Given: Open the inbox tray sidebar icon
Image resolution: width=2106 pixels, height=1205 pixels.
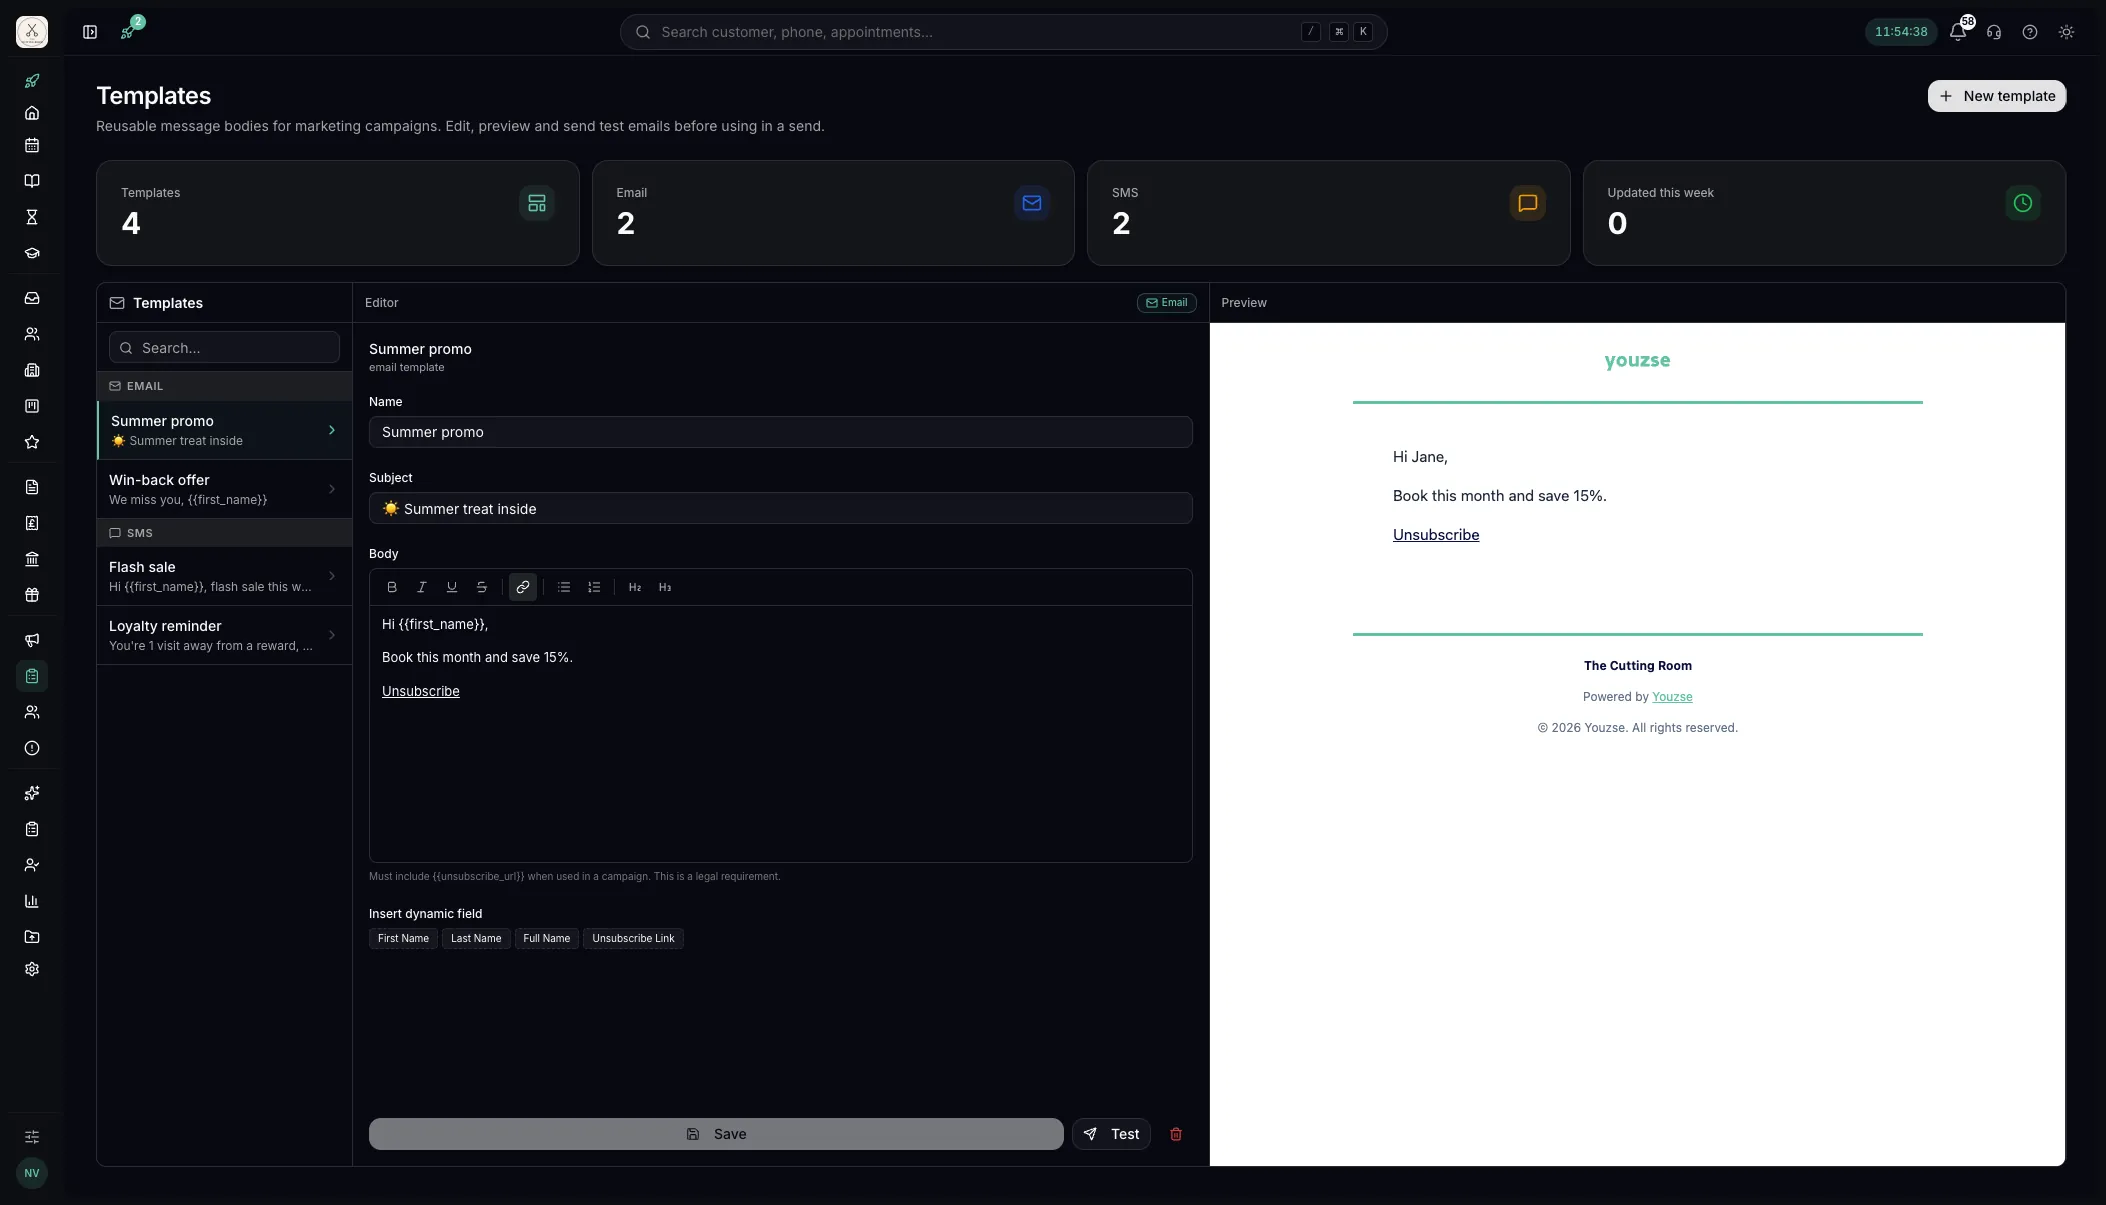Looking at the screenshot, I should tap(32, 298).
